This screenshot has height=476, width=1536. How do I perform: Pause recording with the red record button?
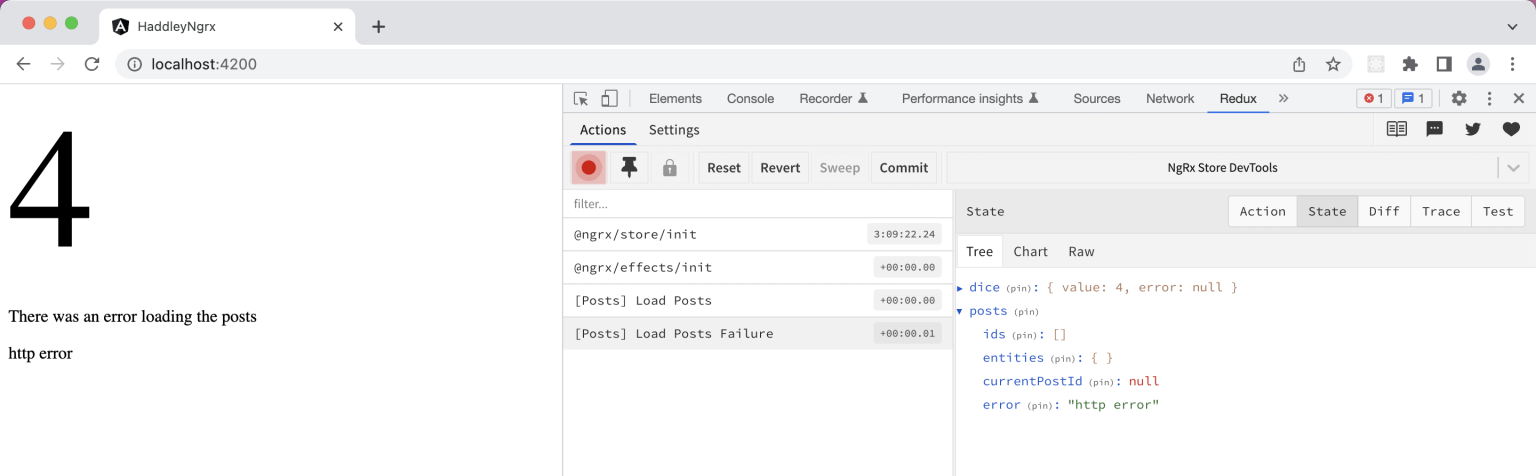pyautogui.click(x=589, y=168)
